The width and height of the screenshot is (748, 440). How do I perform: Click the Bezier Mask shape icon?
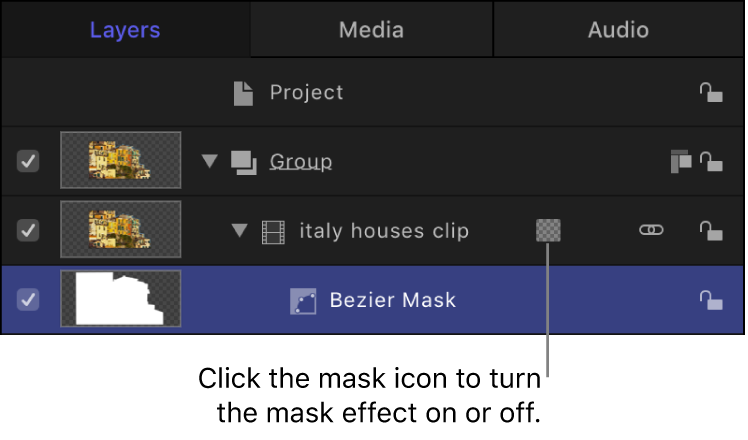tap(303, 299)
